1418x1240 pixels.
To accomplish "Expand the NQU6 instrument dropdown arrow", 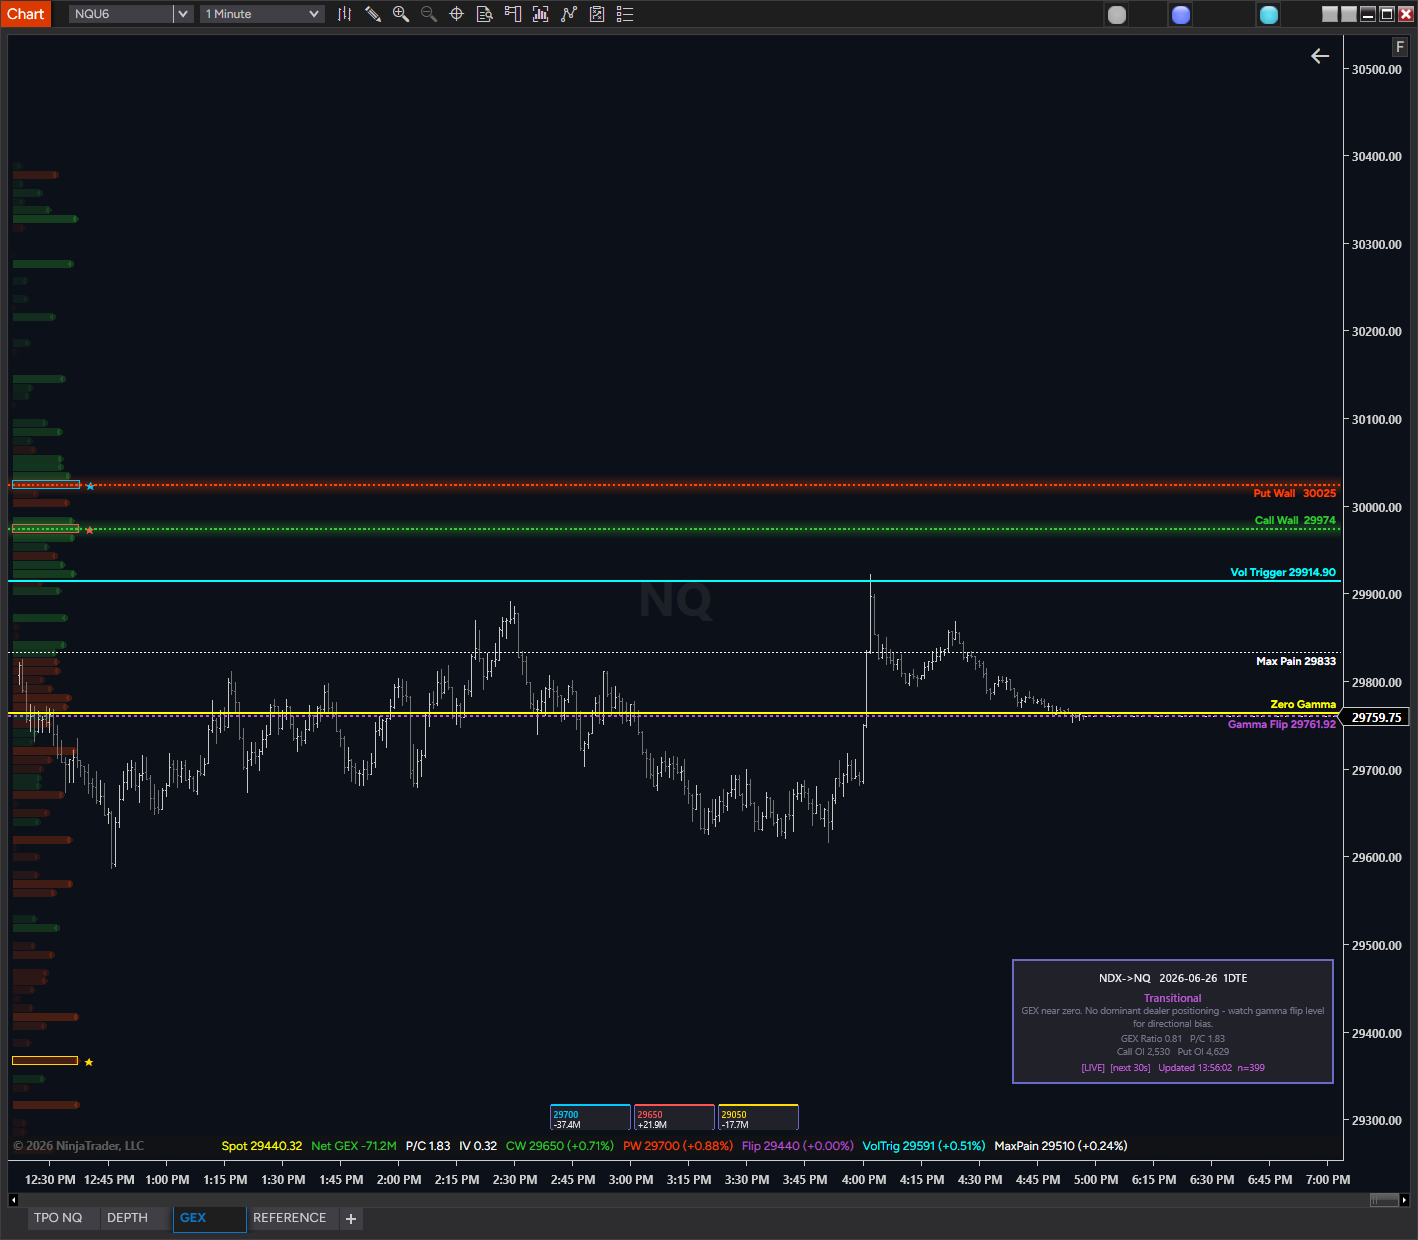I will tap(183, 14).
